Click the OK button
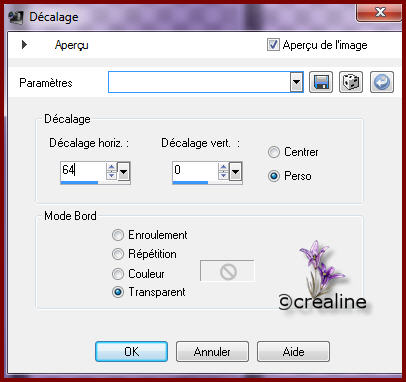 point(131,351)
